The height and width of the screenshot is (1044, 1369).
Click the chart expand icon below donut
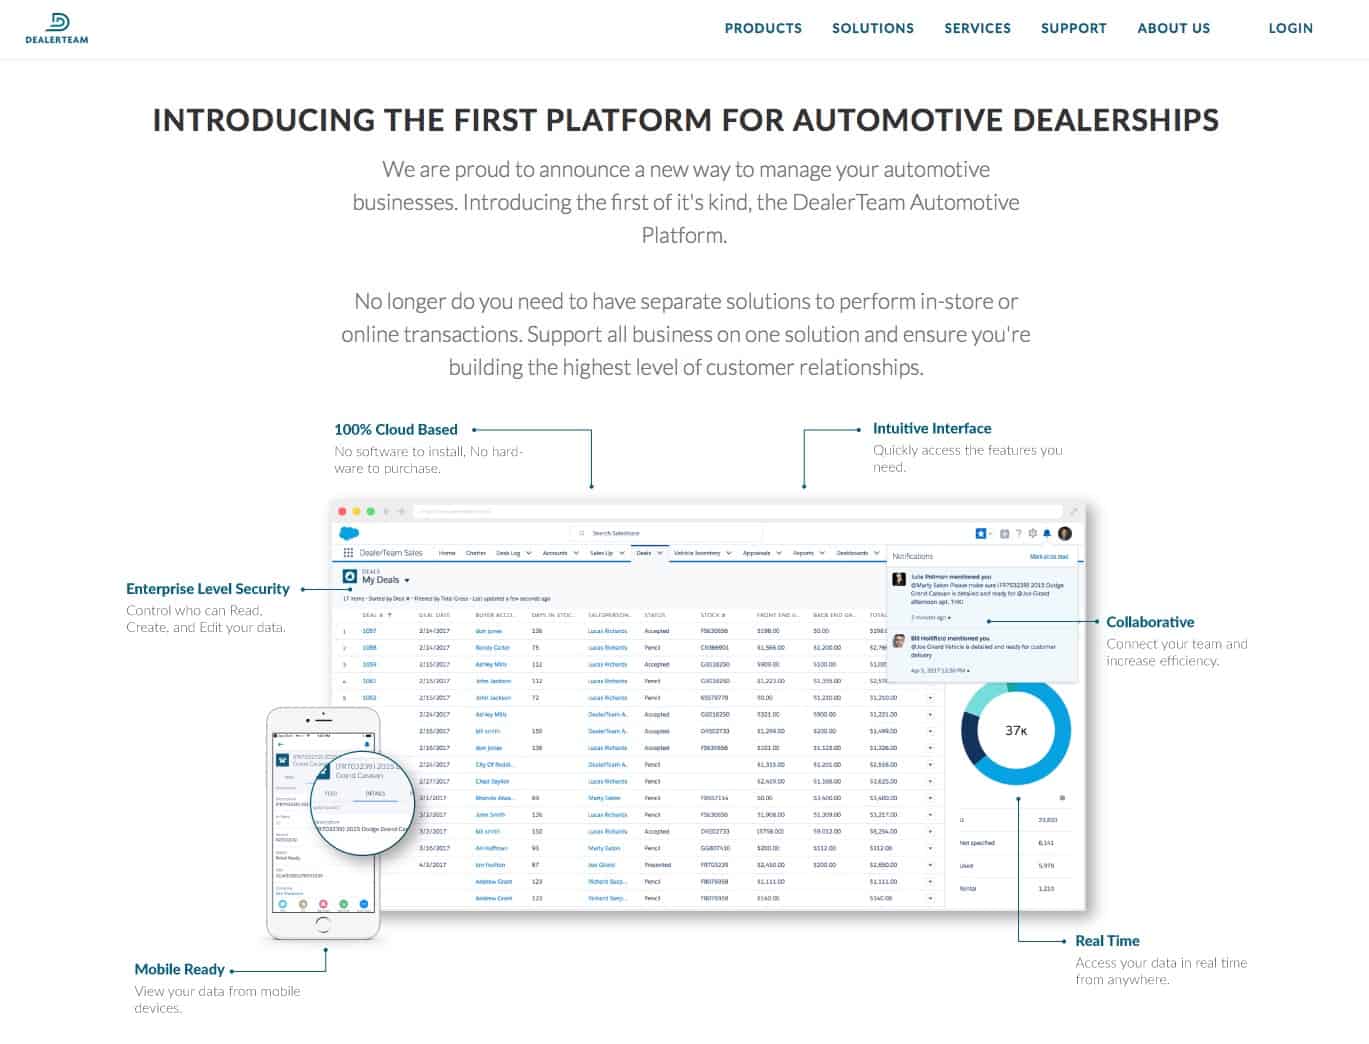point(1062,798)
